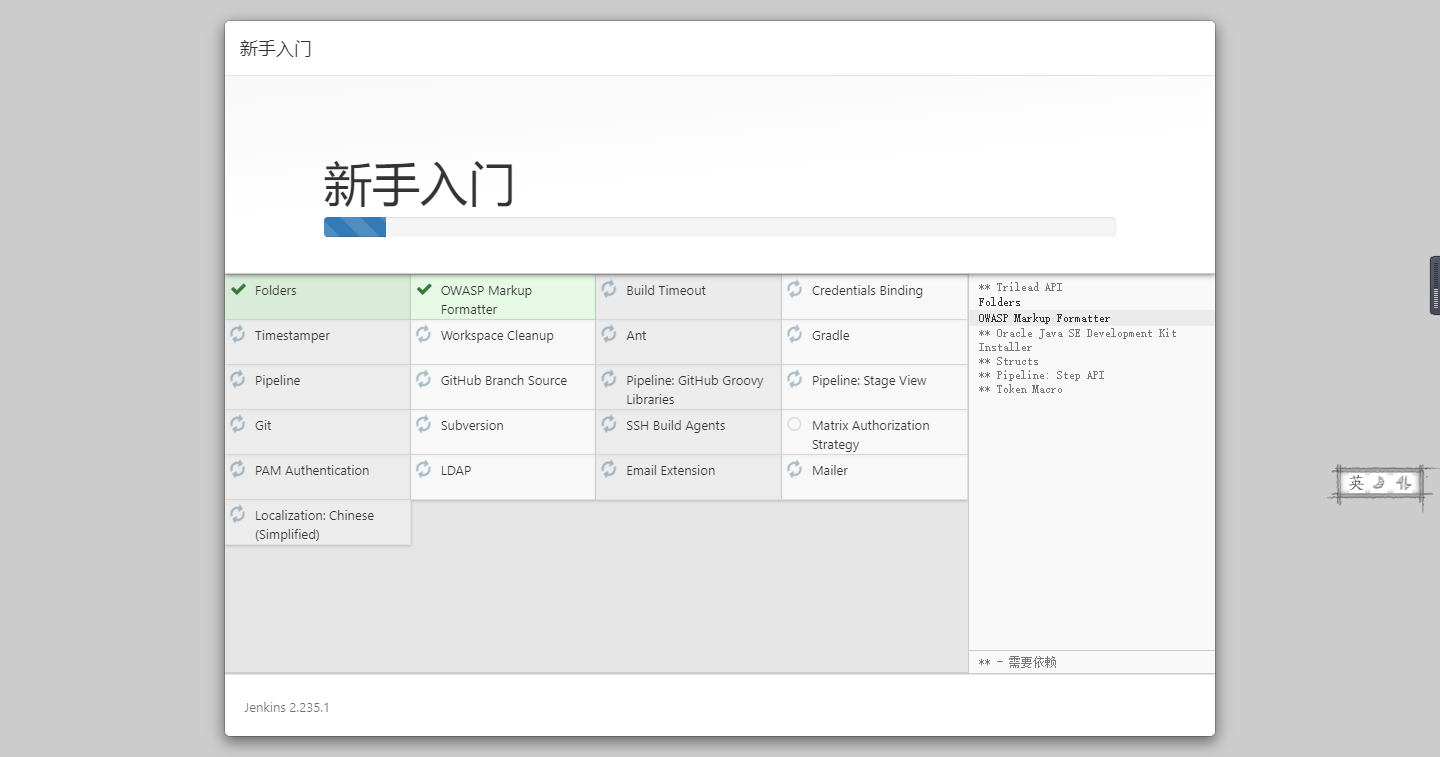Select the Localization: Chinese (Simplified) tile

pos(317,522)
